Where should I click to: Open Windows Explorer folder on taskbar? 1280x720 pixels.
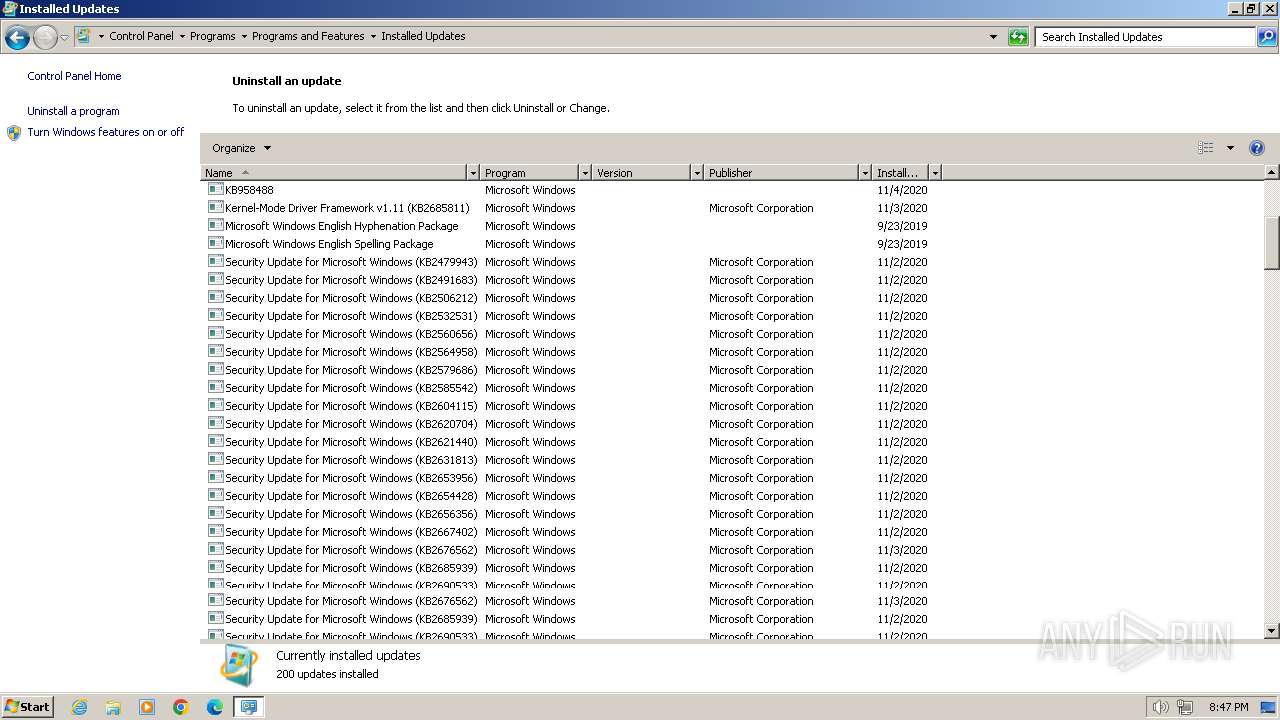point(113,707)
